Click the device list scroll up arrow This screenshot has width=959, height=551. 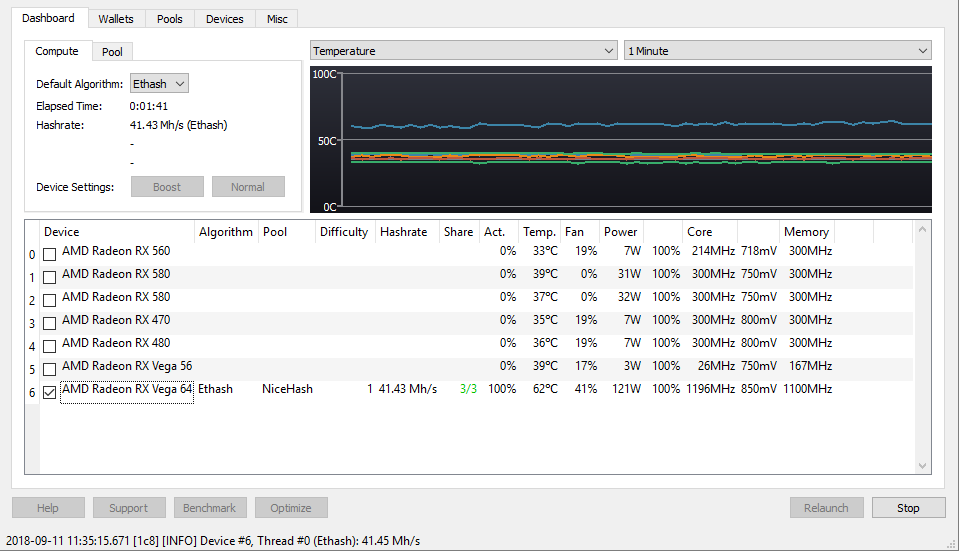pyautogui.click(x=922, y=229)
